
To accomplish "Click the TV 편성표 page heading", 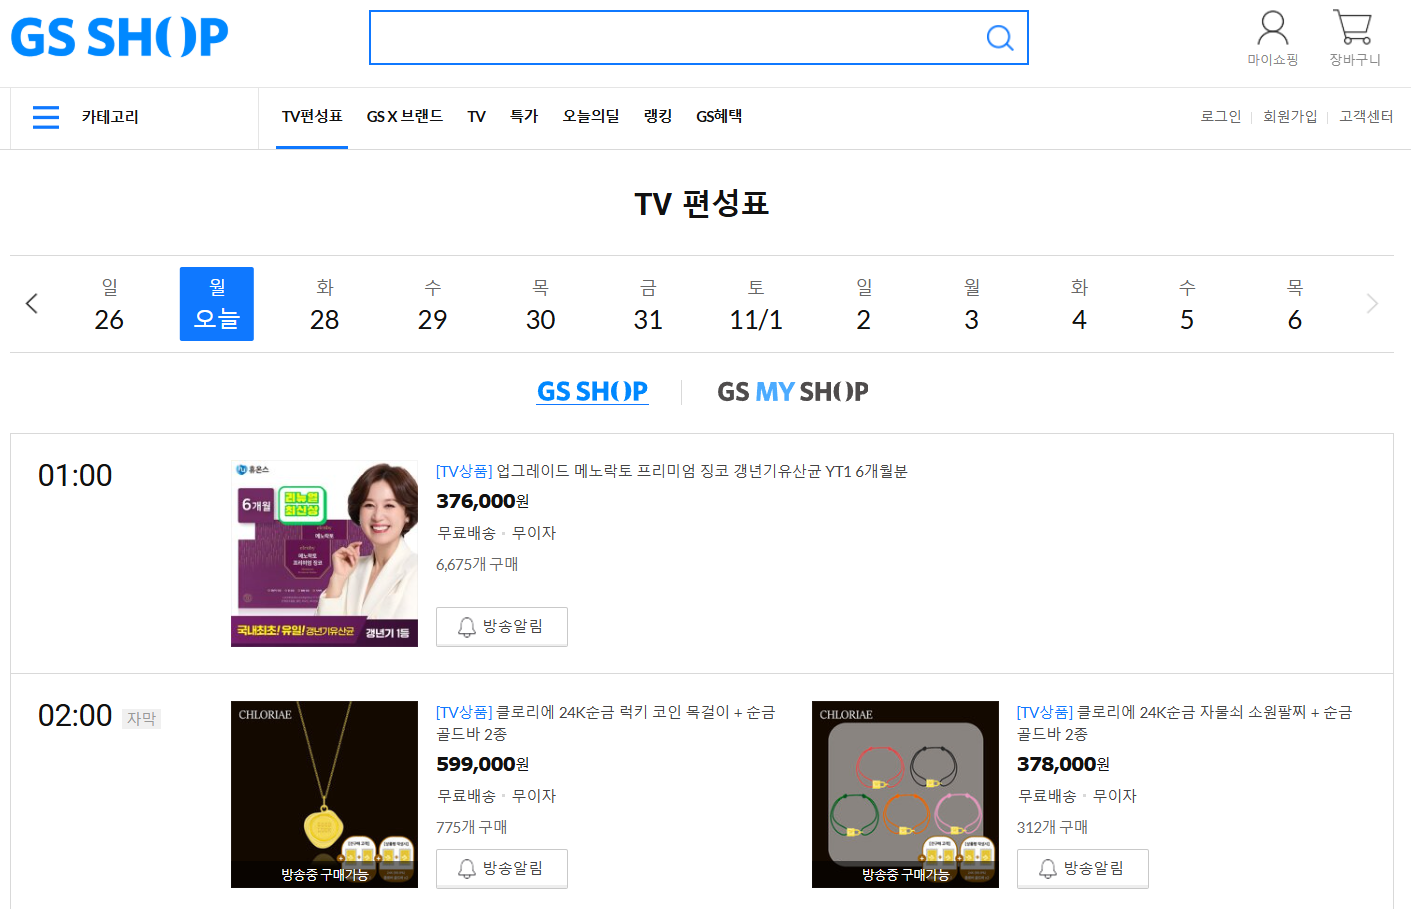I will [x=702, y=204].
